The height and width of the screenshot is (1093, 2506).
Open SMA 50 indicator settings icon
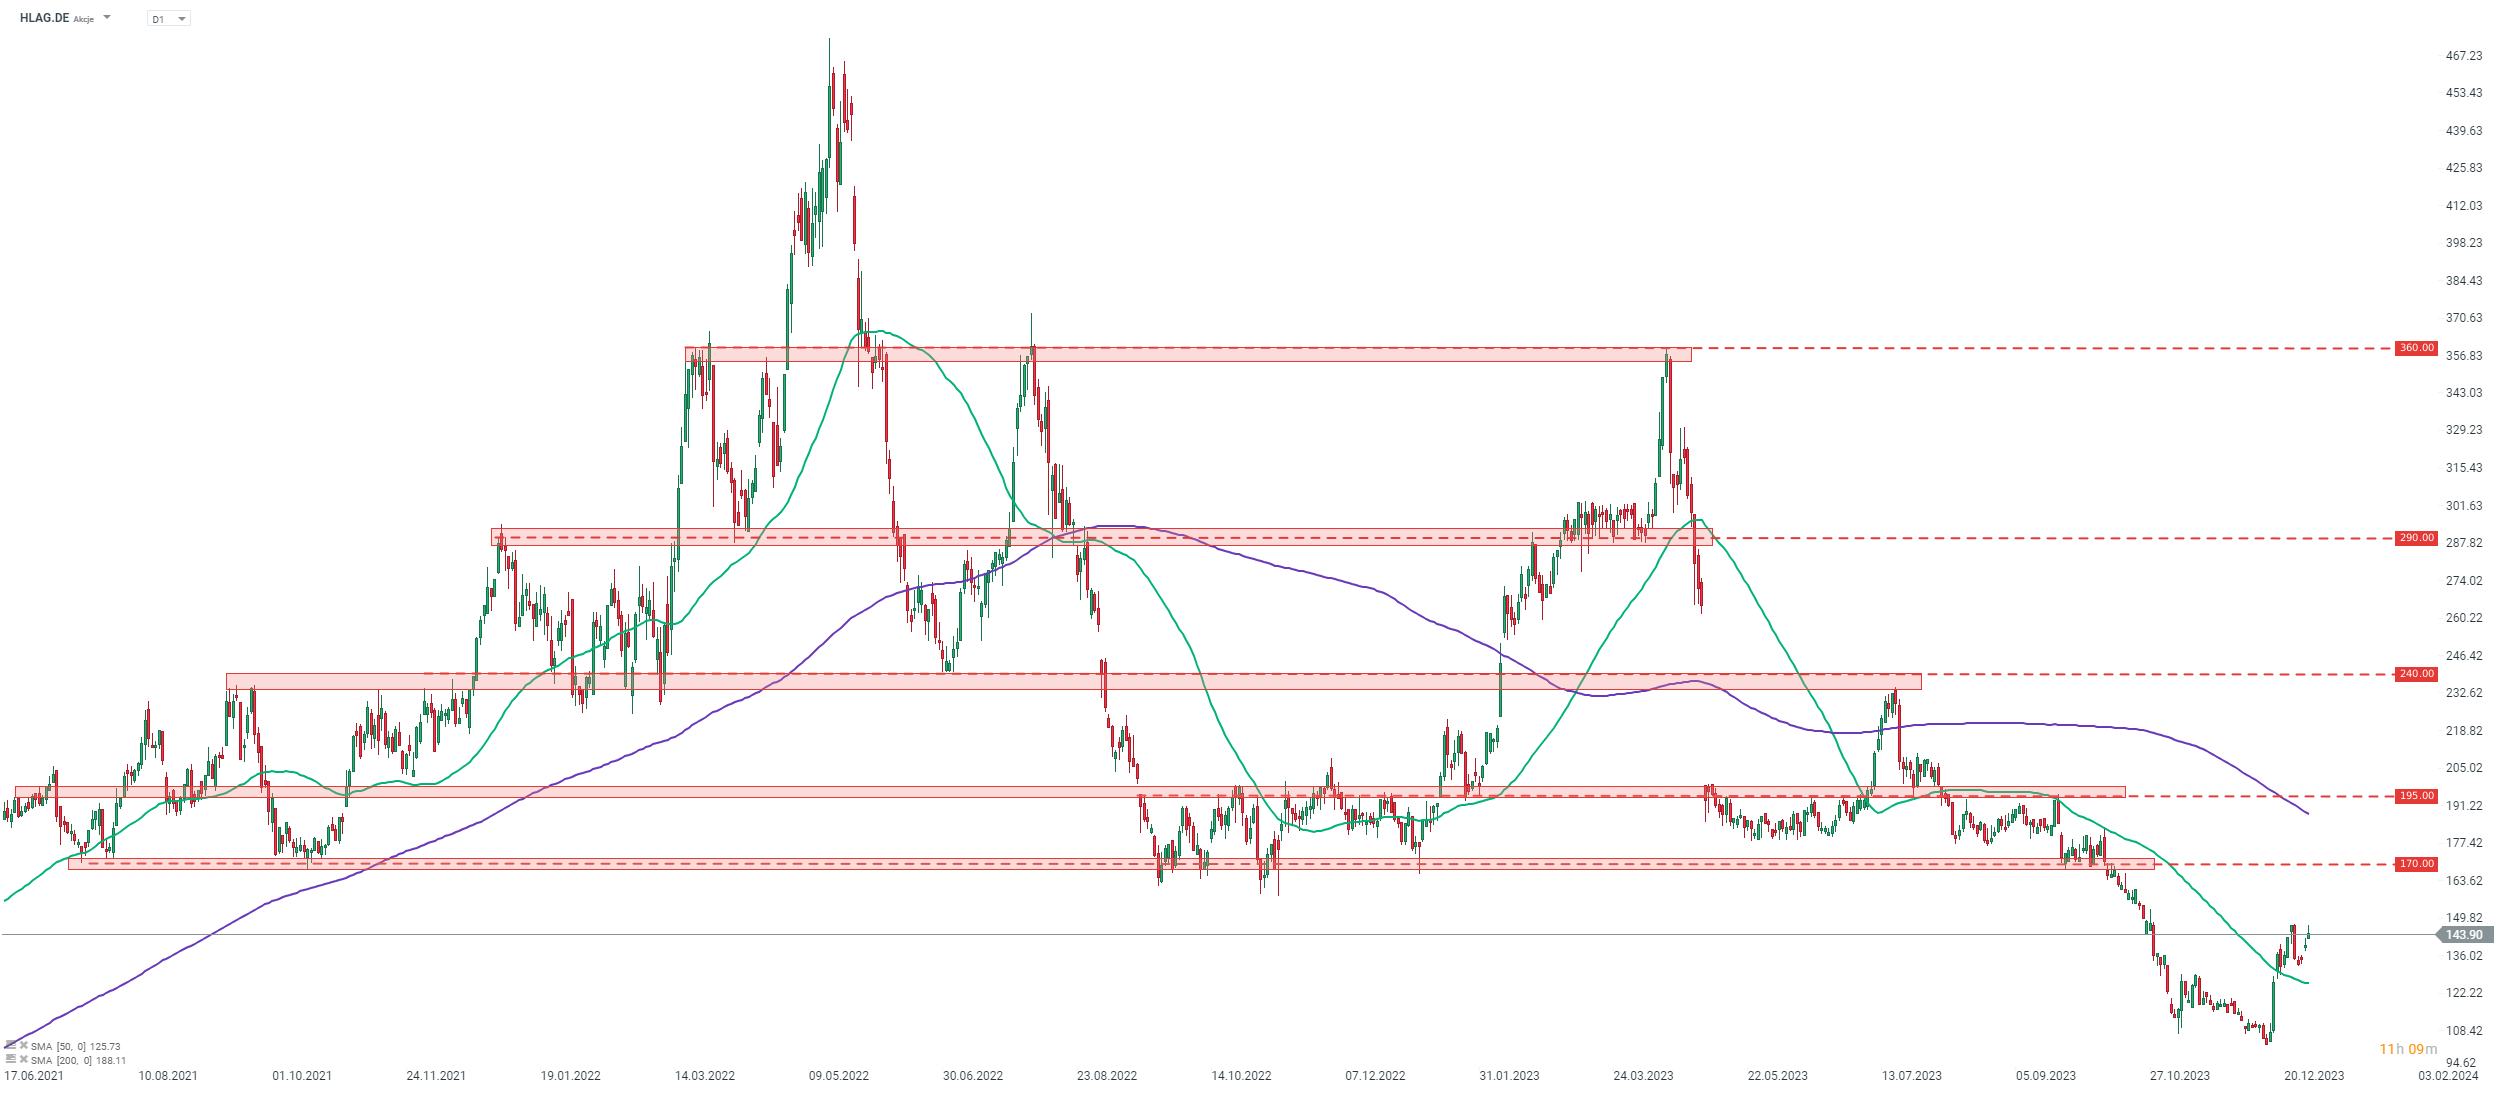pyautogui.click(x=11, y=1045)
